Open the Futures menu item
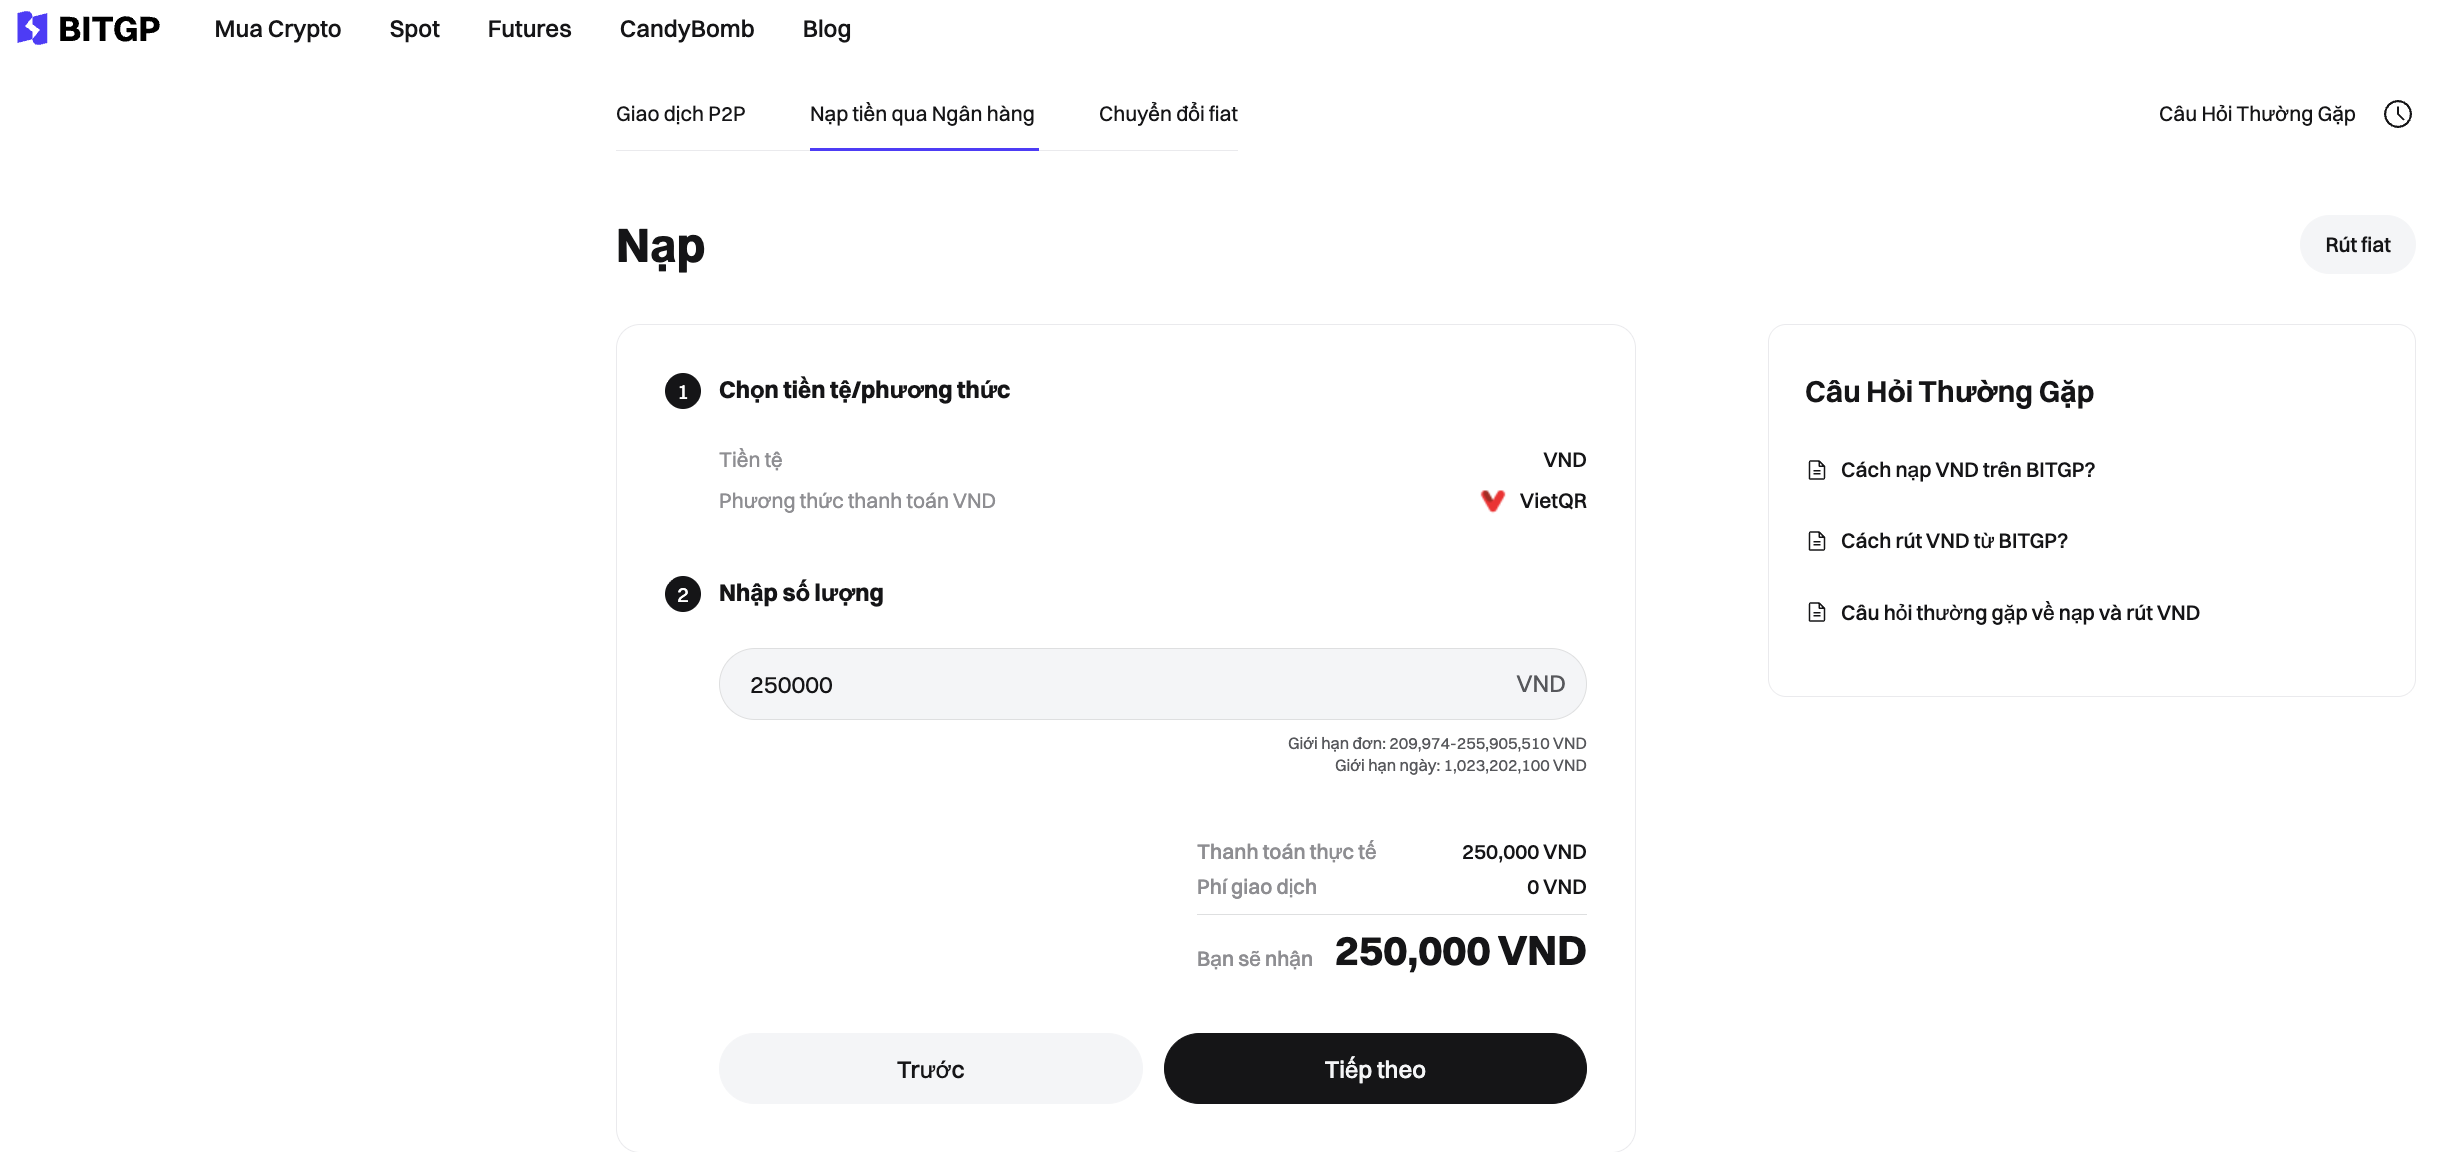Screen dimensions: 2438x1152 coord(529,29)
